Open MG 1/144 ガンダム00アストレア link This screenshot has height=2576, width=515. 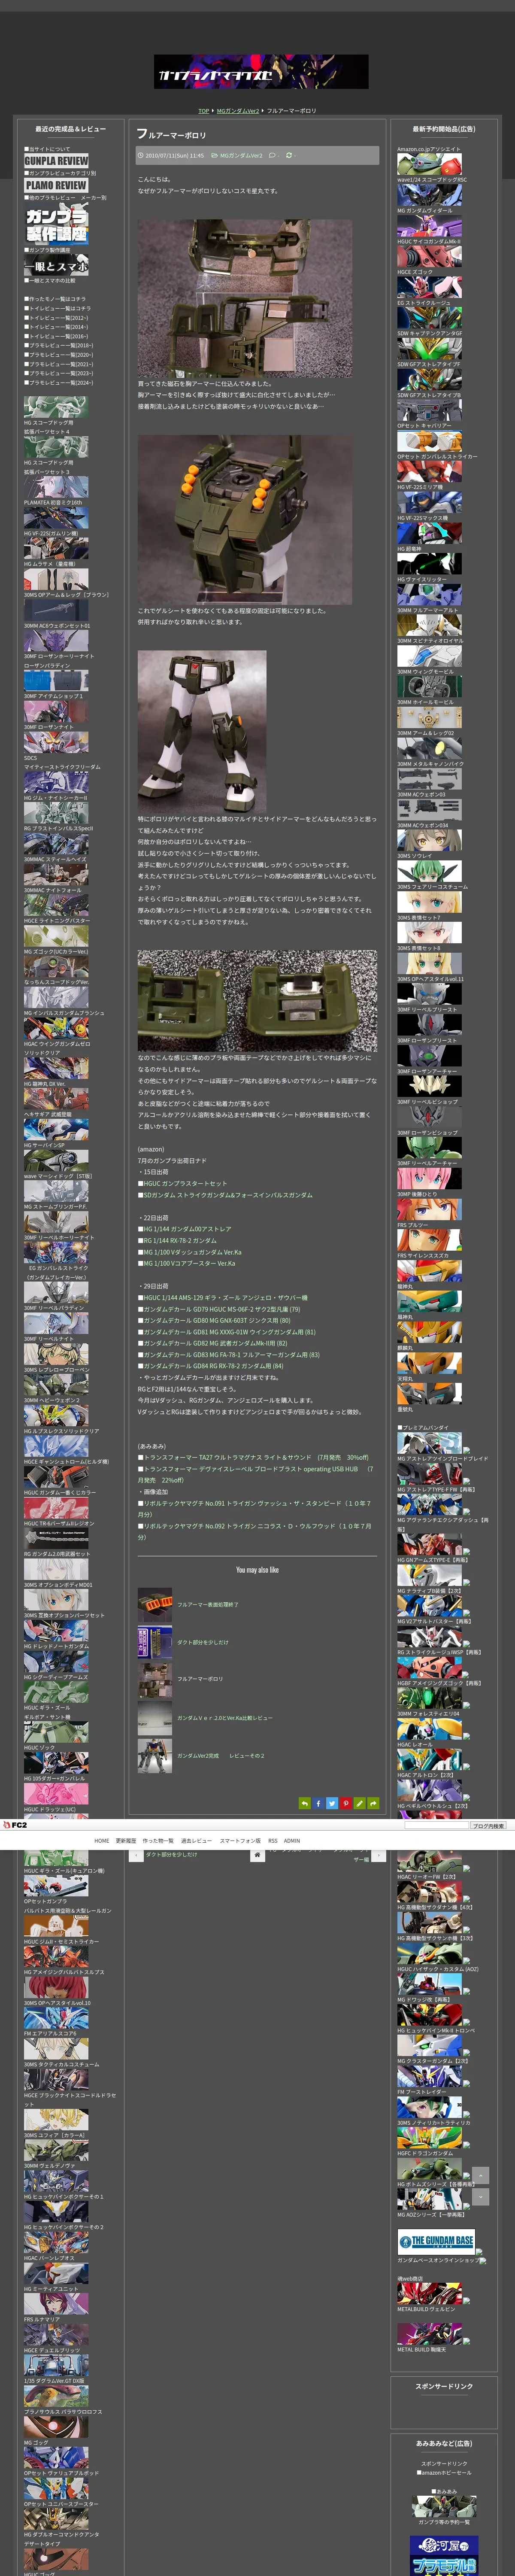click(187, 1229)
